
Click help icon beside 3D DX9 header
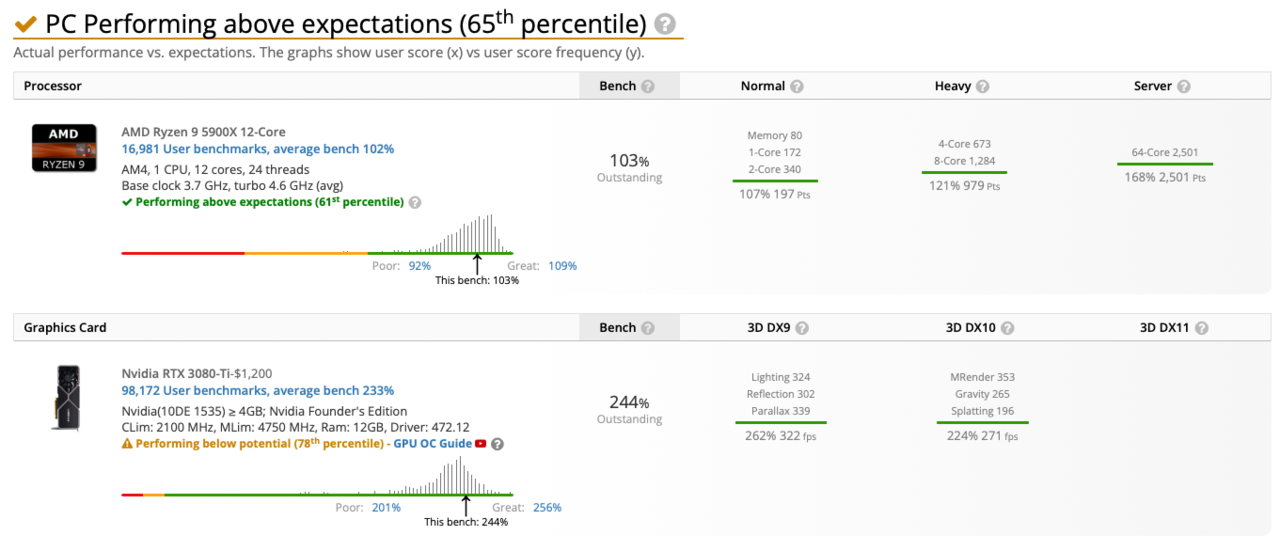click(x=802, y=328)
